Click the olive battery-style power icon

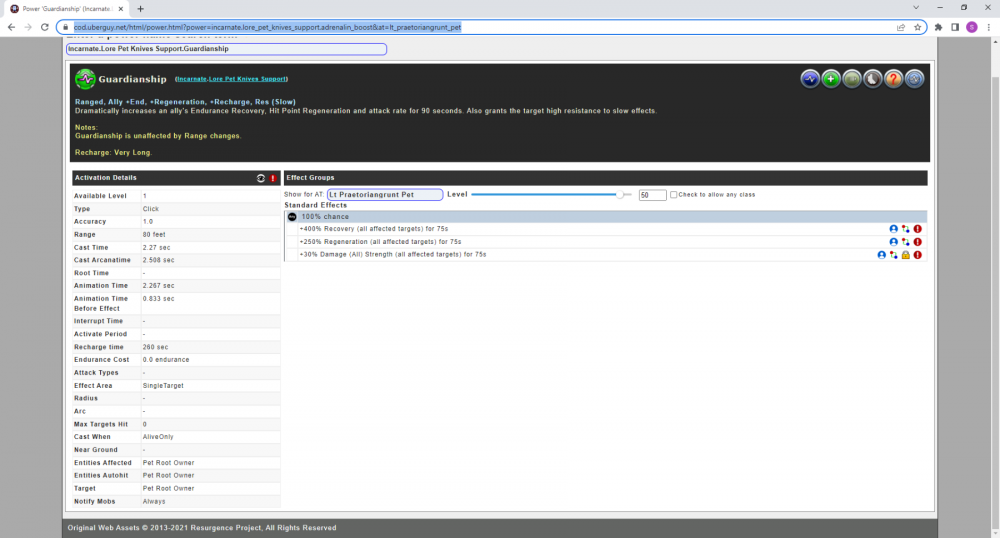852,79
